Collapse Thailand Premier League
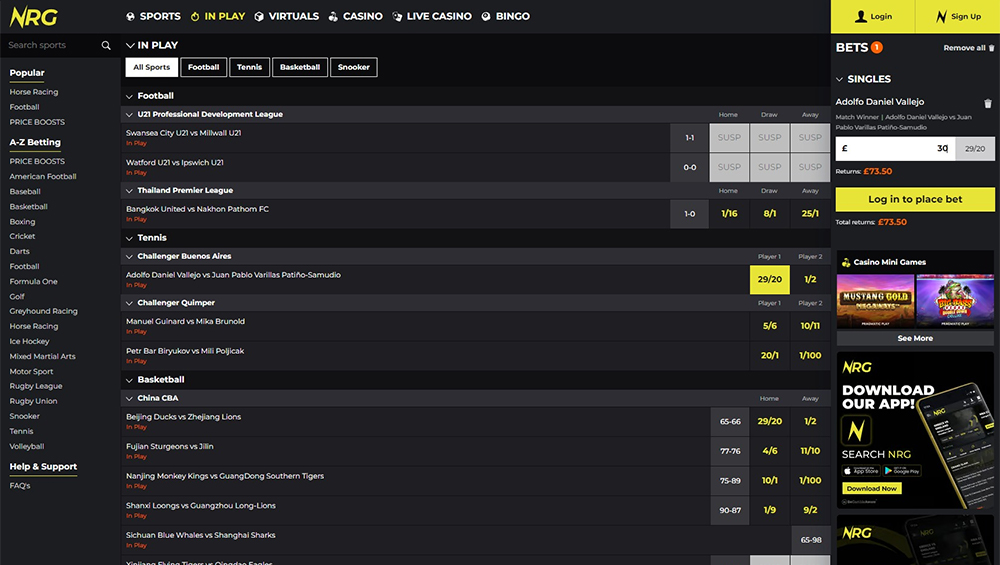The width and height of the screenshot is (1000, 565). click(x=129, y=191)
